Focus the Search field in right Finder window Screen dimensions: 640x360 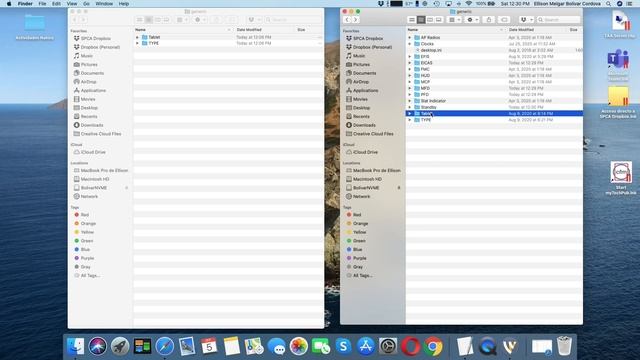(558, 20)
